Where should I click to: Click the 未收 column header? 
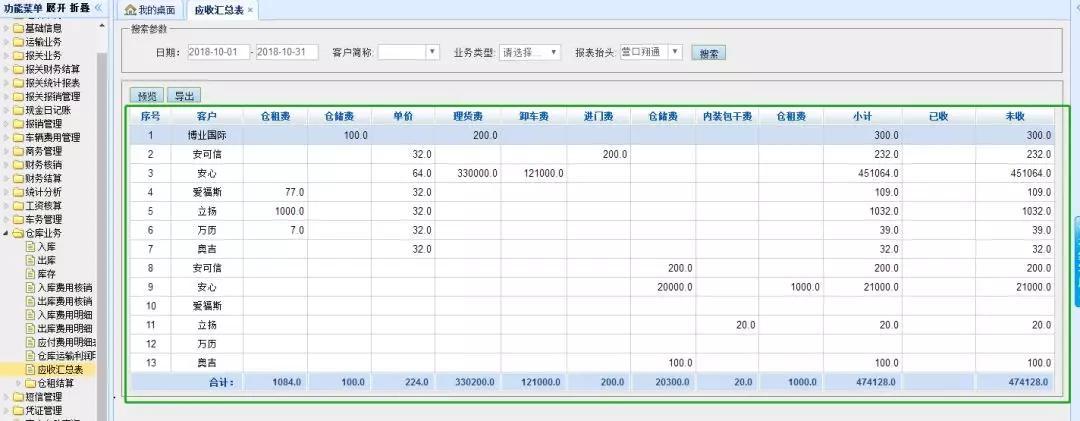point(1015,116)
